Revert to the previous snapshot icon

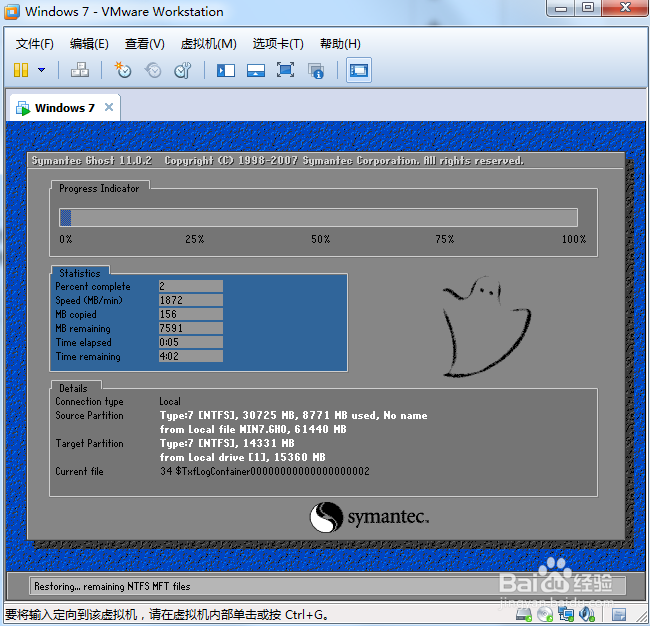point(153,70)
